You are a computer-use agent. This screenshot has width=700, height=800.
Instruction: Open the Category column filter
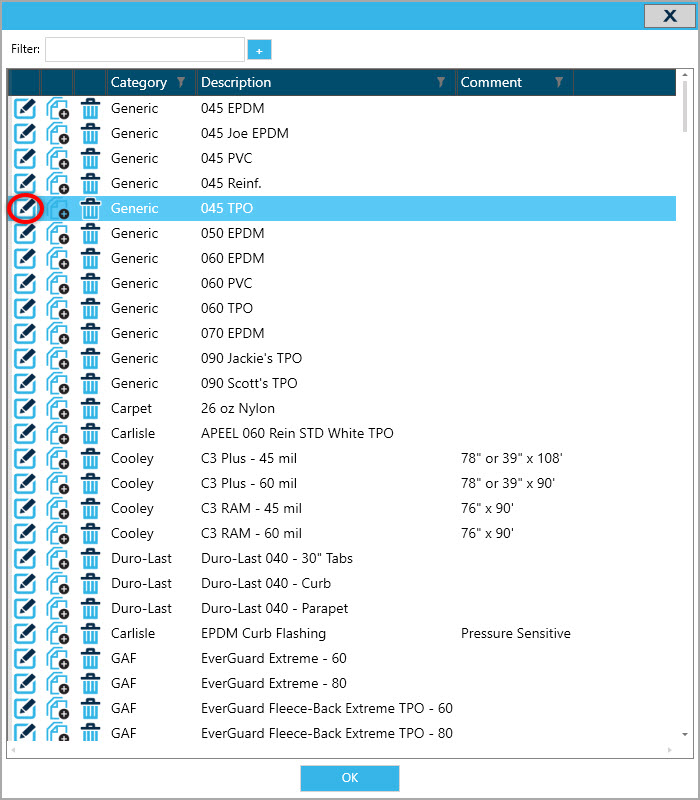[181, 82]
